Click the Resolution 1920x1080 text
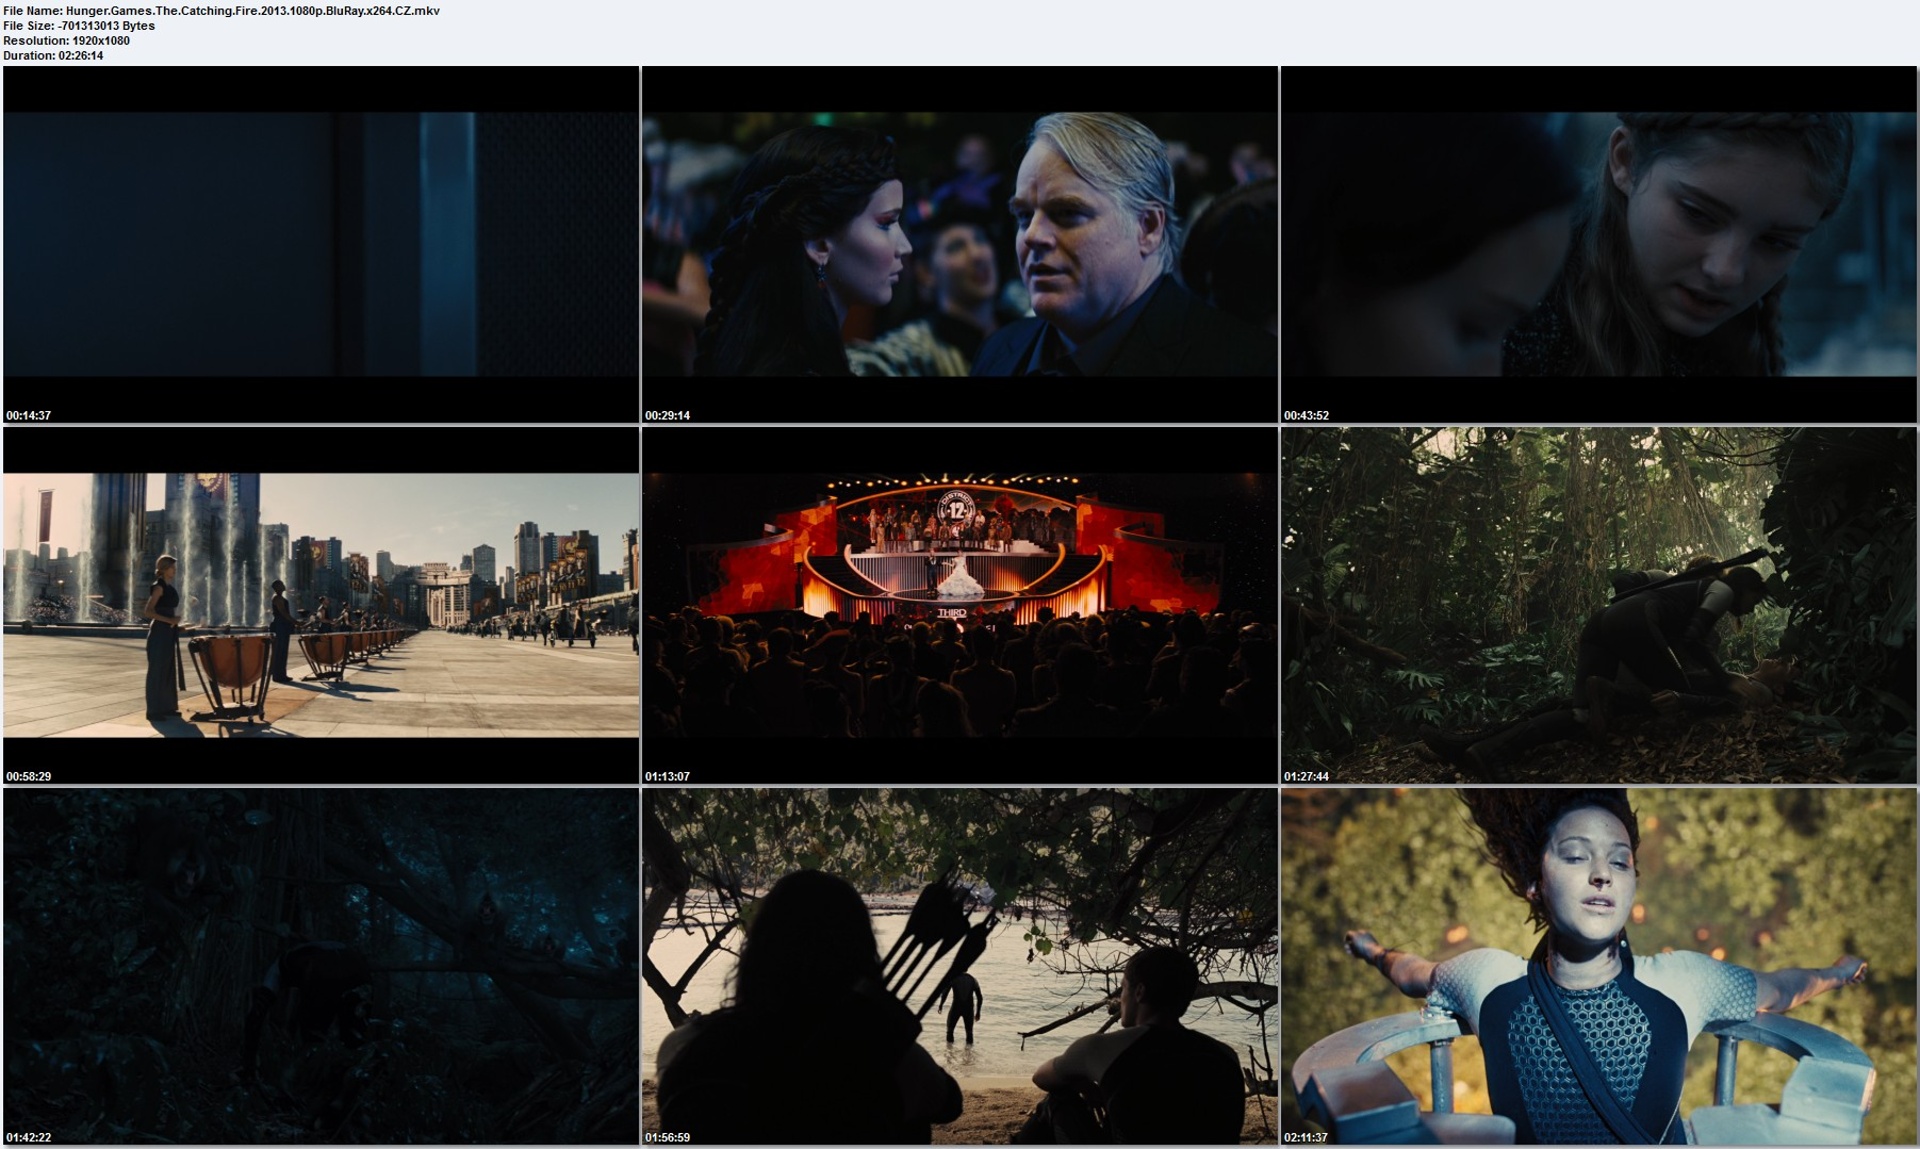Viewport: 1920px width, 1149px height. pyautogui.click(x=66, y=41)
